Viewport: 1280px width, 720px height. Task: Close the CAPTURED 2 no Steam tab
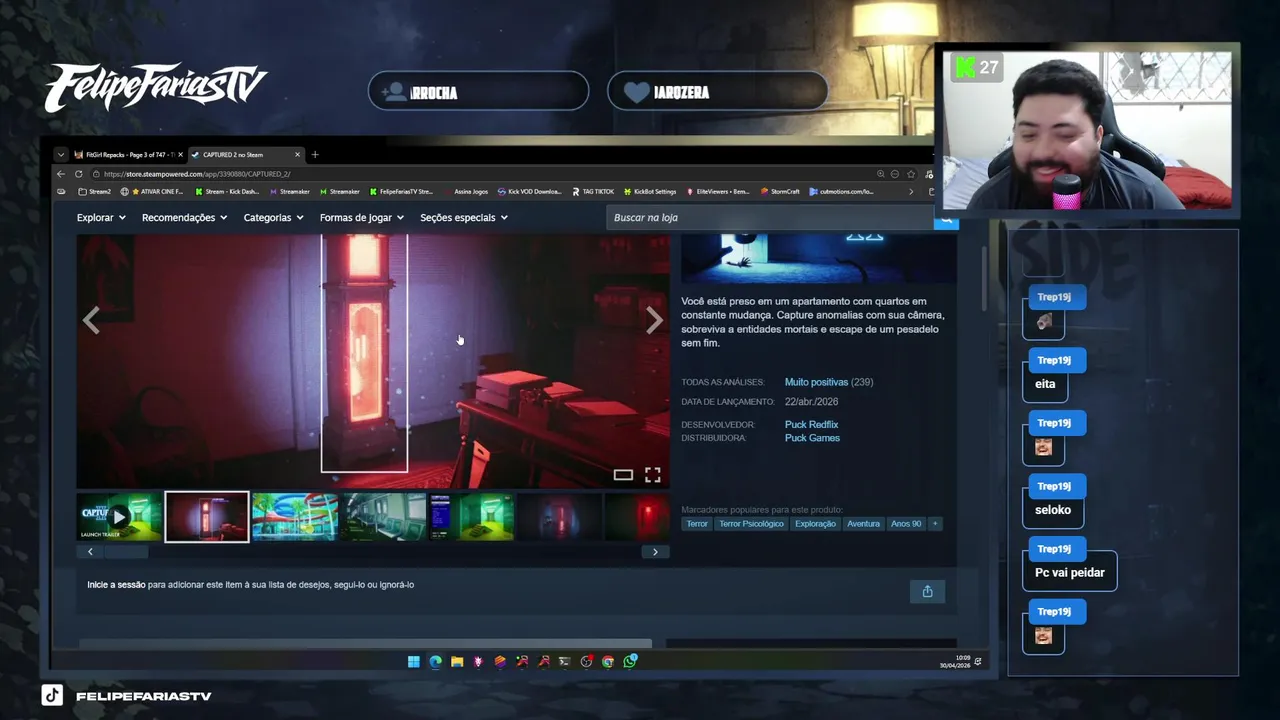297,155
